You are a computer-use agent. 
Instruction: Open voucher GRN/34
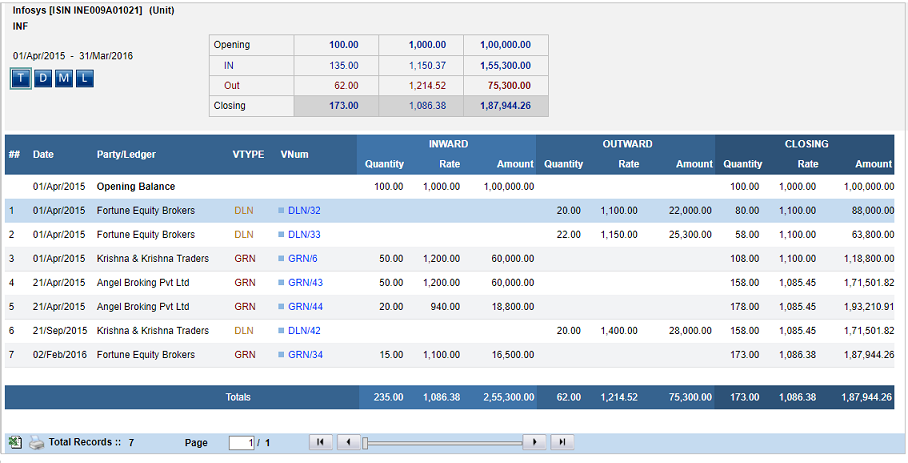tap(305, 355)
